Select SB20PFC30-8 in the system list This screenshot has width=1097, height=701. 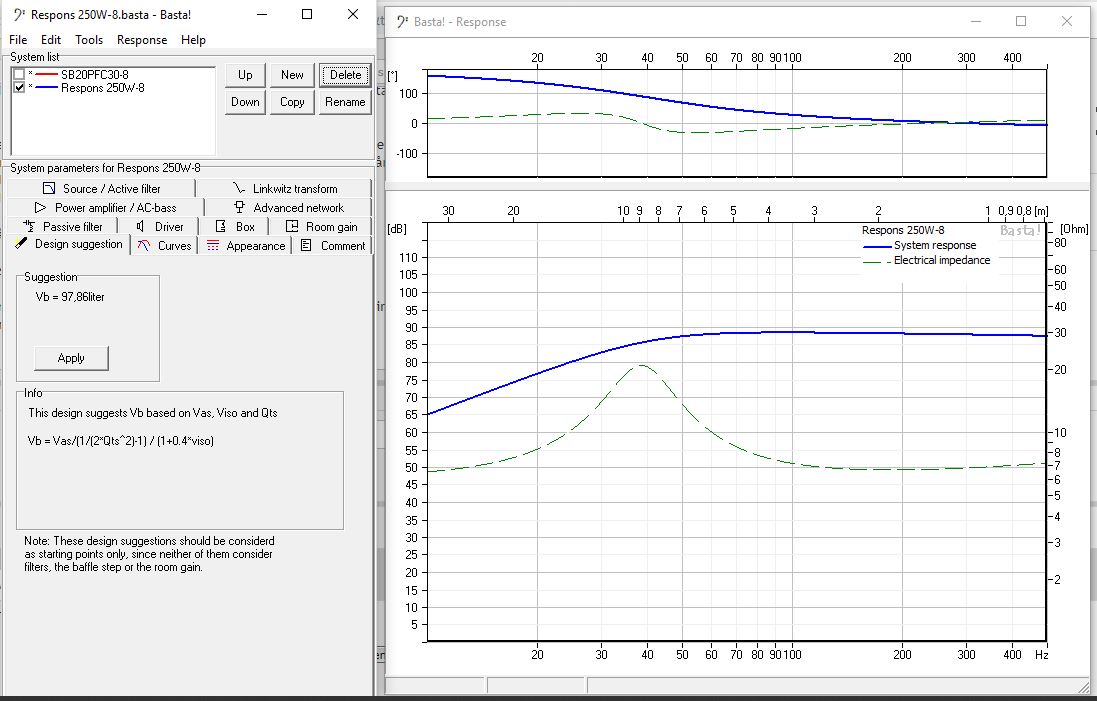pyautogui.click(x=94, y=75)
